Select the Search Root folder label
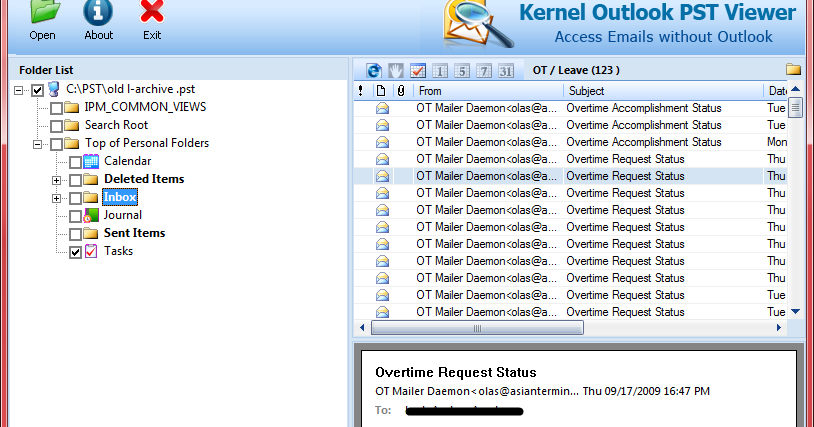Screen dimensions: 814x427 [116, 125]
